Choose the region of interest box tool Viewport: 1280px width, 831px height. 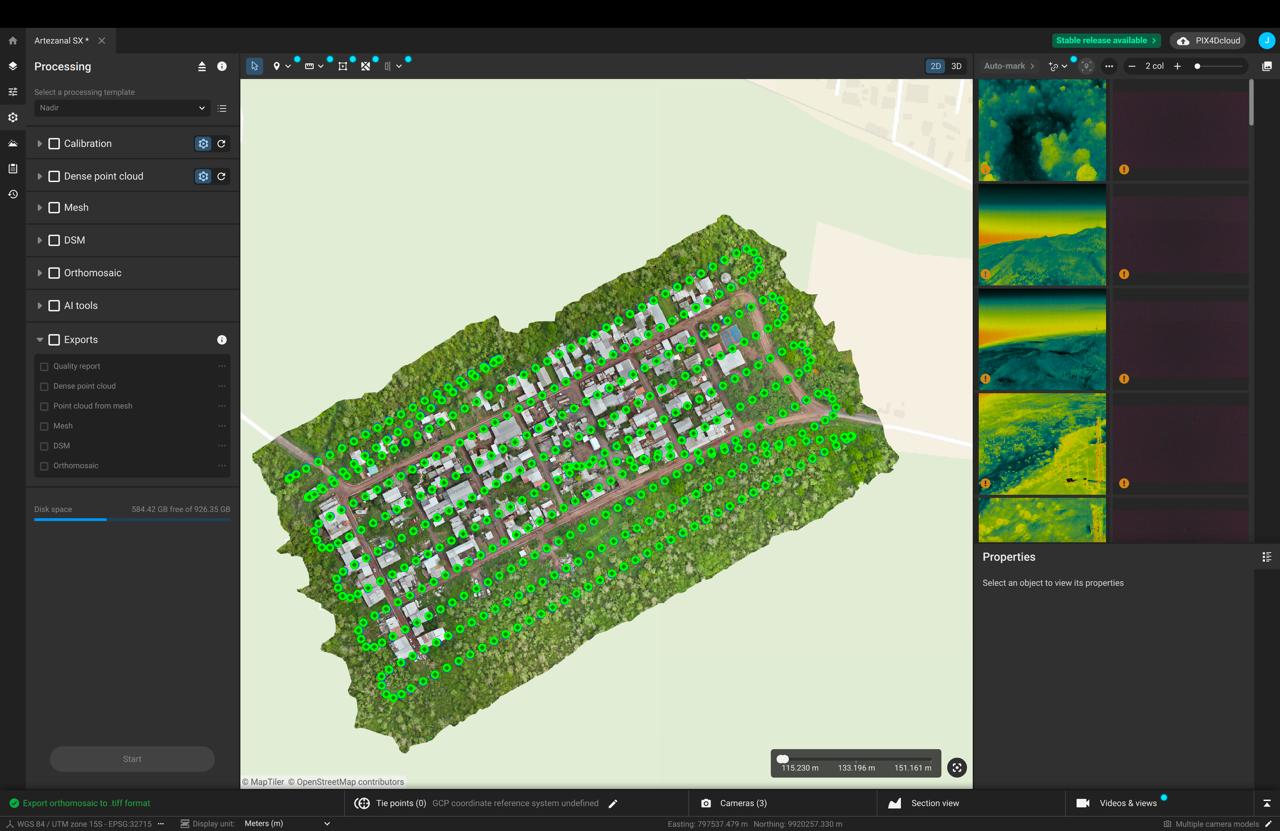coord(342,66)
